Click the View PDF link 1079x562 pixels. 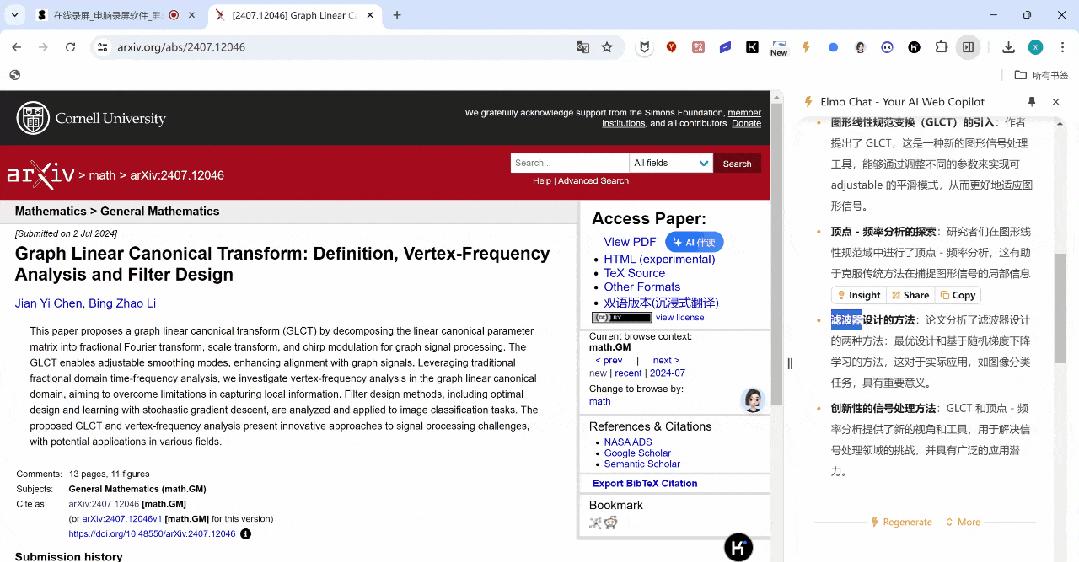coord(630,242)
